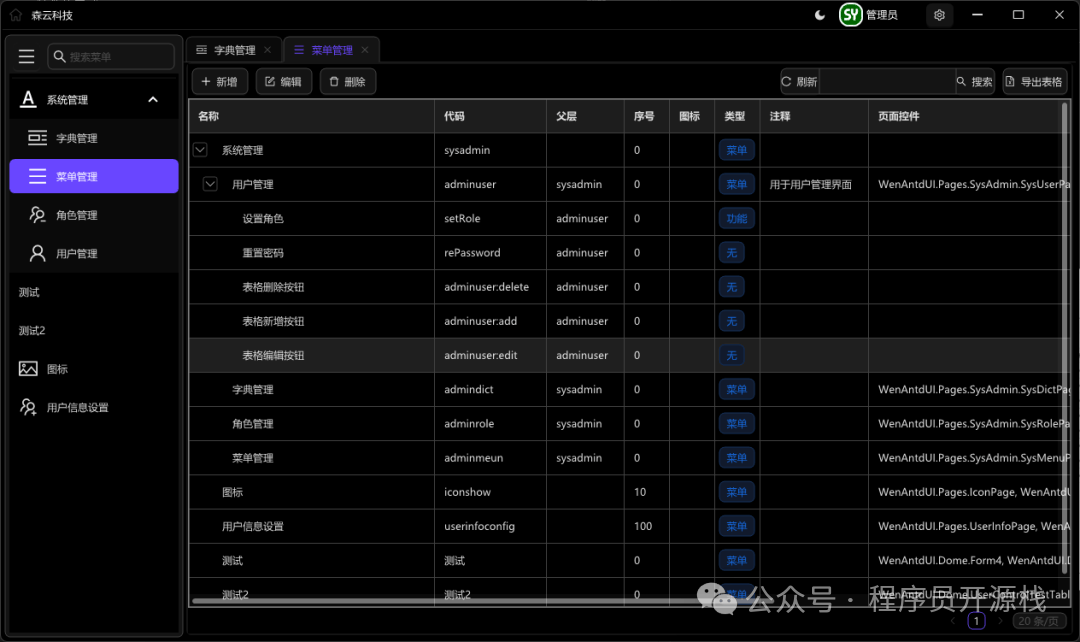The image size is (1080, 642).
Task: Collapse the 系统管理 sidebar group
Action: point(153,100)
